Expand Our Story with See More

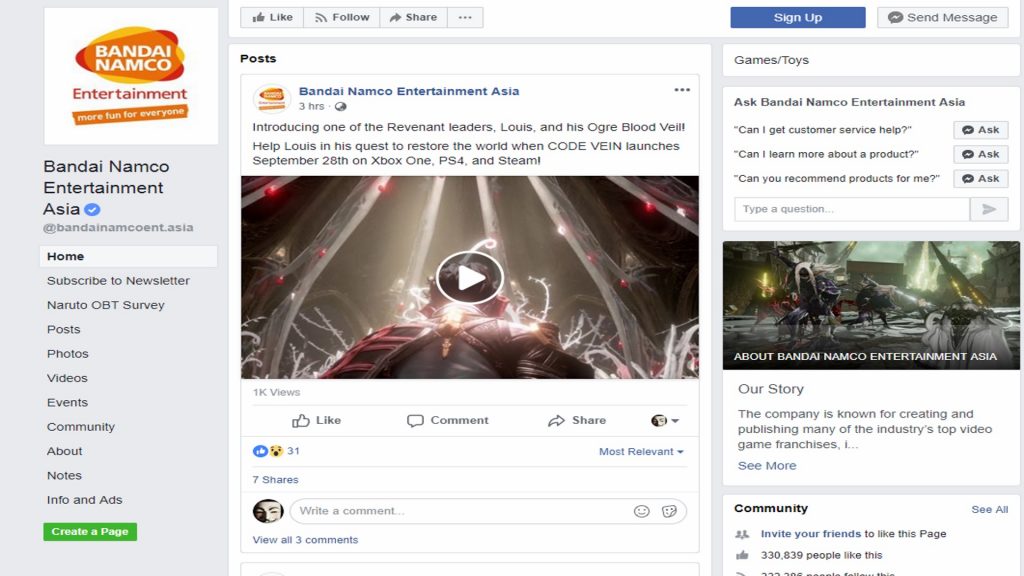[x=767, y=466]
